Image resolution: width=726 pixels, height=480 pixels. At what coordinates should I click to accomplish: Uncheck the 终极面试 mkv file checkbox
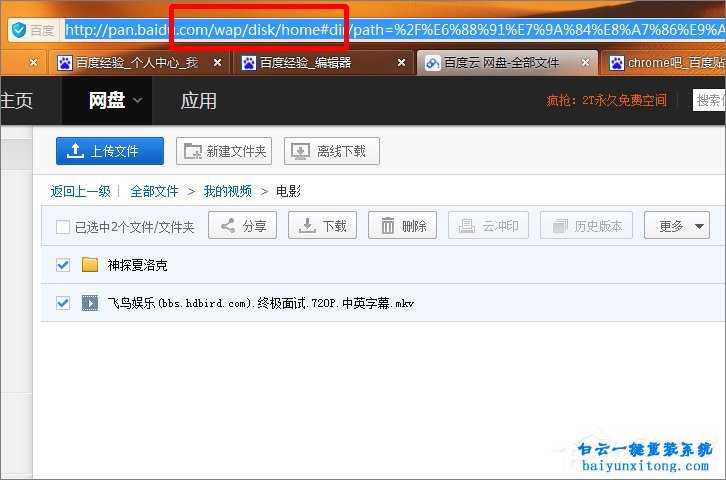pos(63,303)
